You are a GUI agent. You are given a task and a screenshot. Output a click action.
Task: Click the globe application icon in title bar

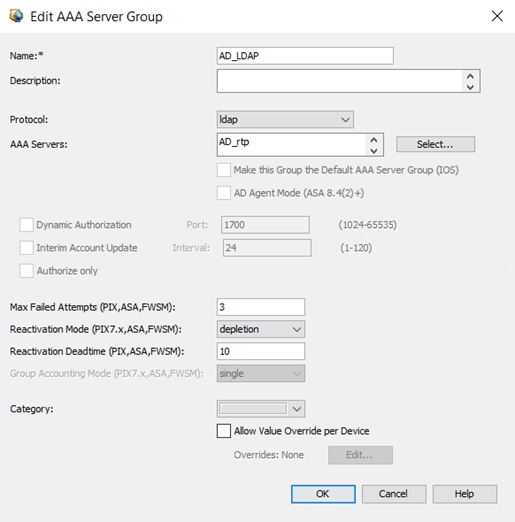[16, 15]
